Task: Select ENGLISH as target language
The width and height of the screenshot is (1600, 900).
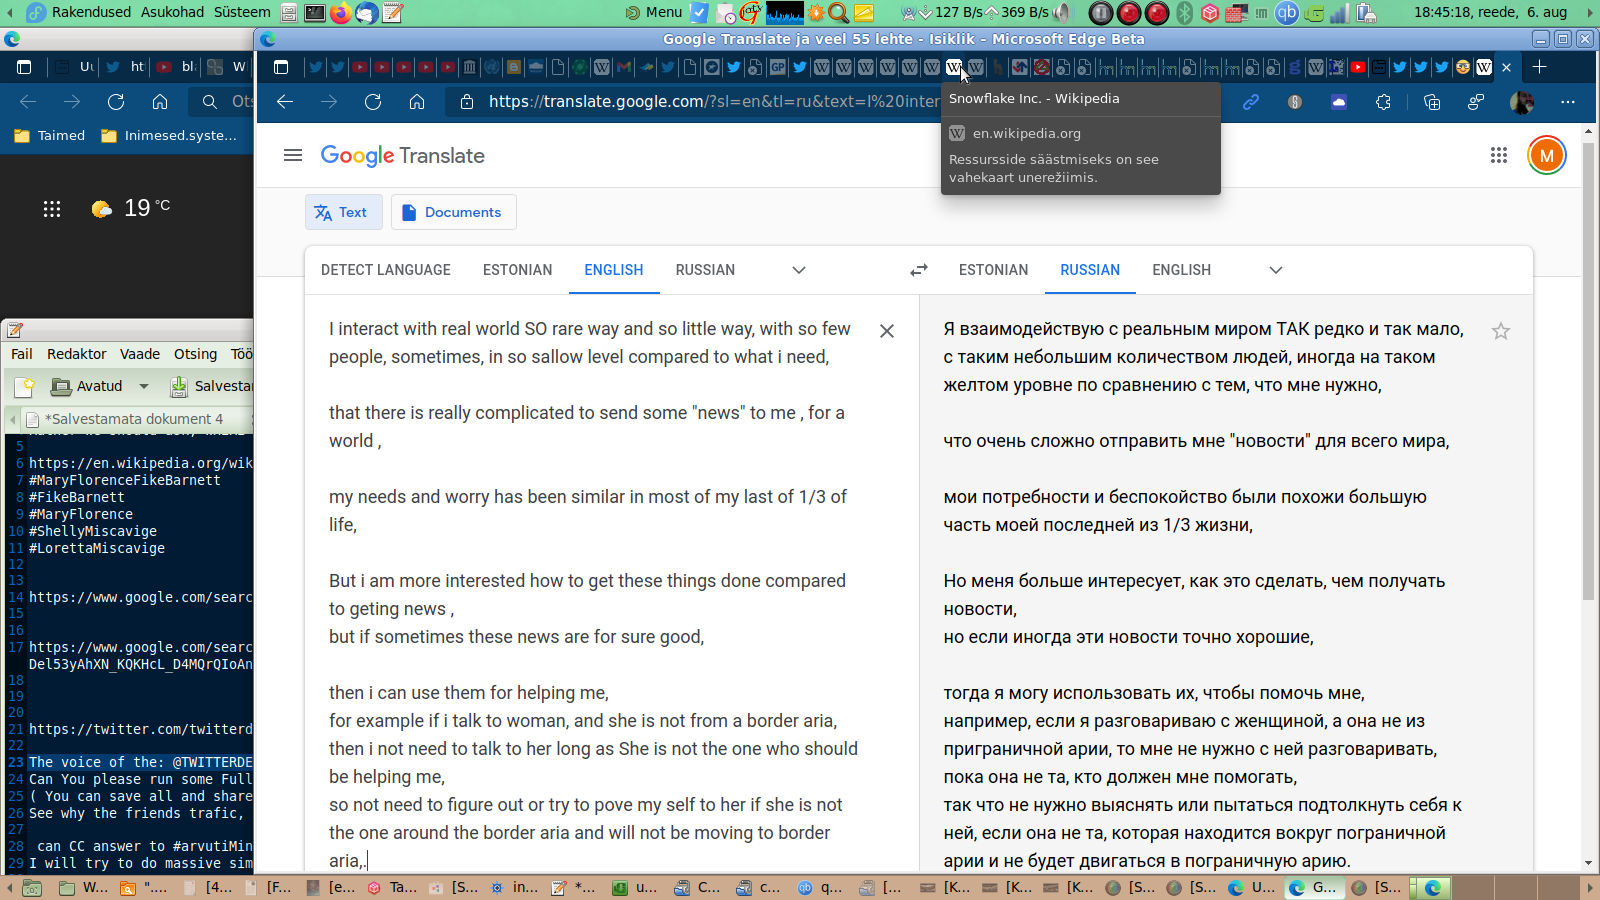Action: pyautogui.click(x=1181, y=270)
